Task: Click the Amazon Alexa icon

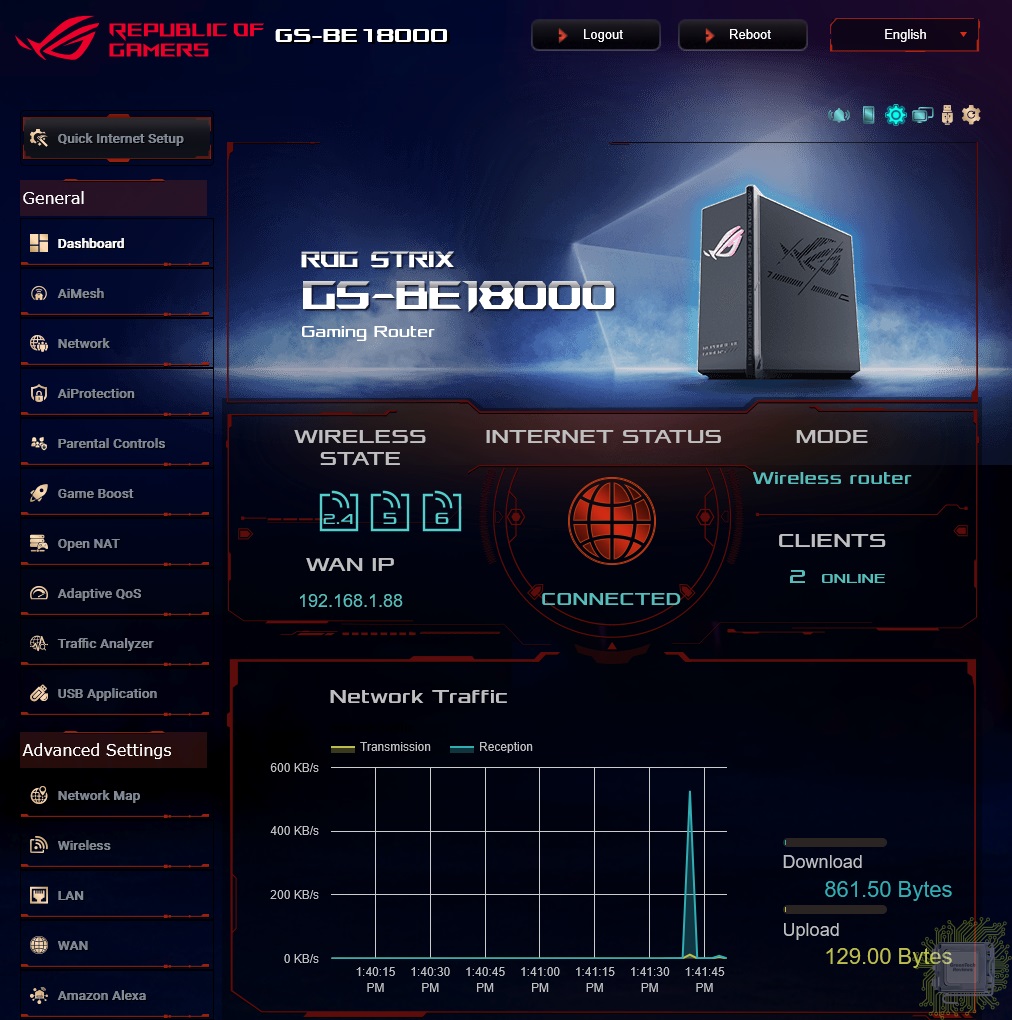Action: pyautogui.click(x=39, y=995)
